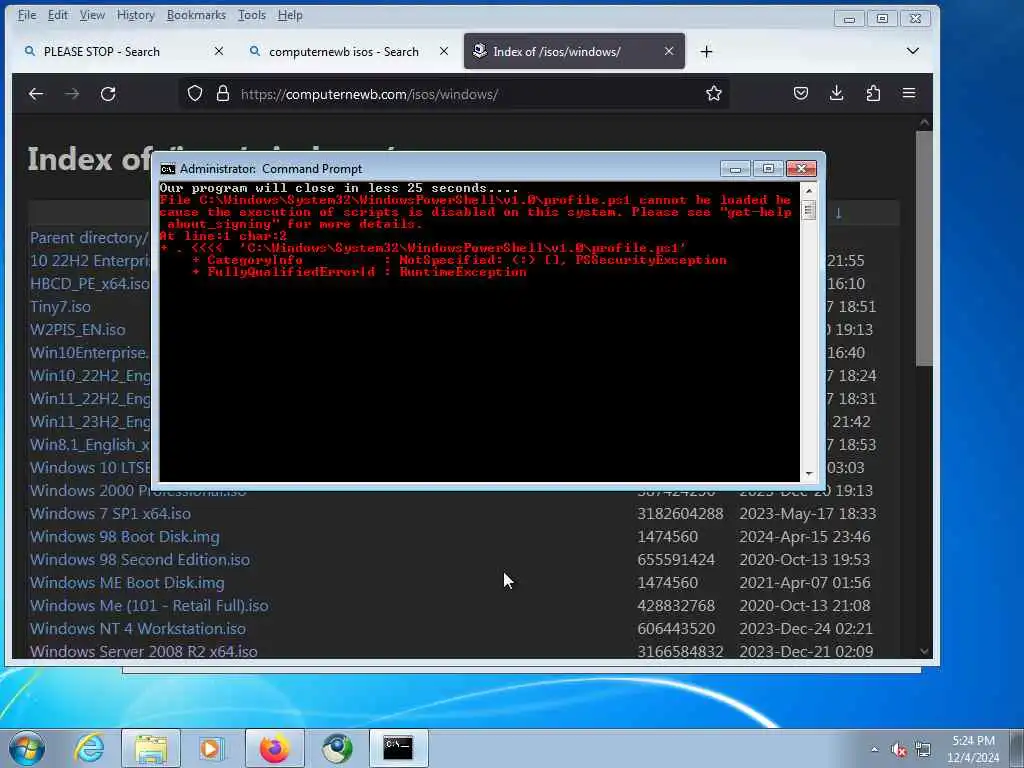Open the View menu
1024x768 pixels.
pyautogui.click(x=92, y=15)
